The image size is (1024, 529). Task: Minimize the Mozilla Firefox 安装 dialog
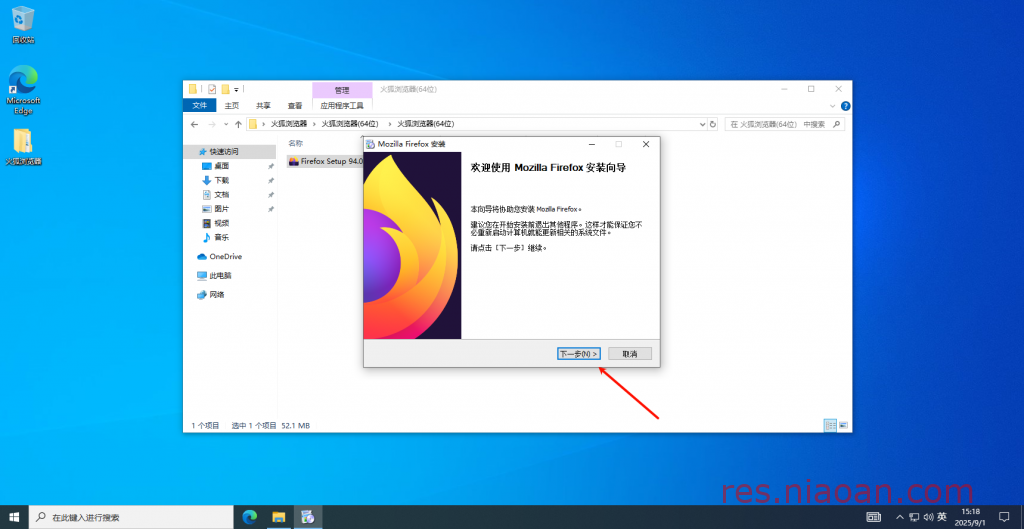592,144
